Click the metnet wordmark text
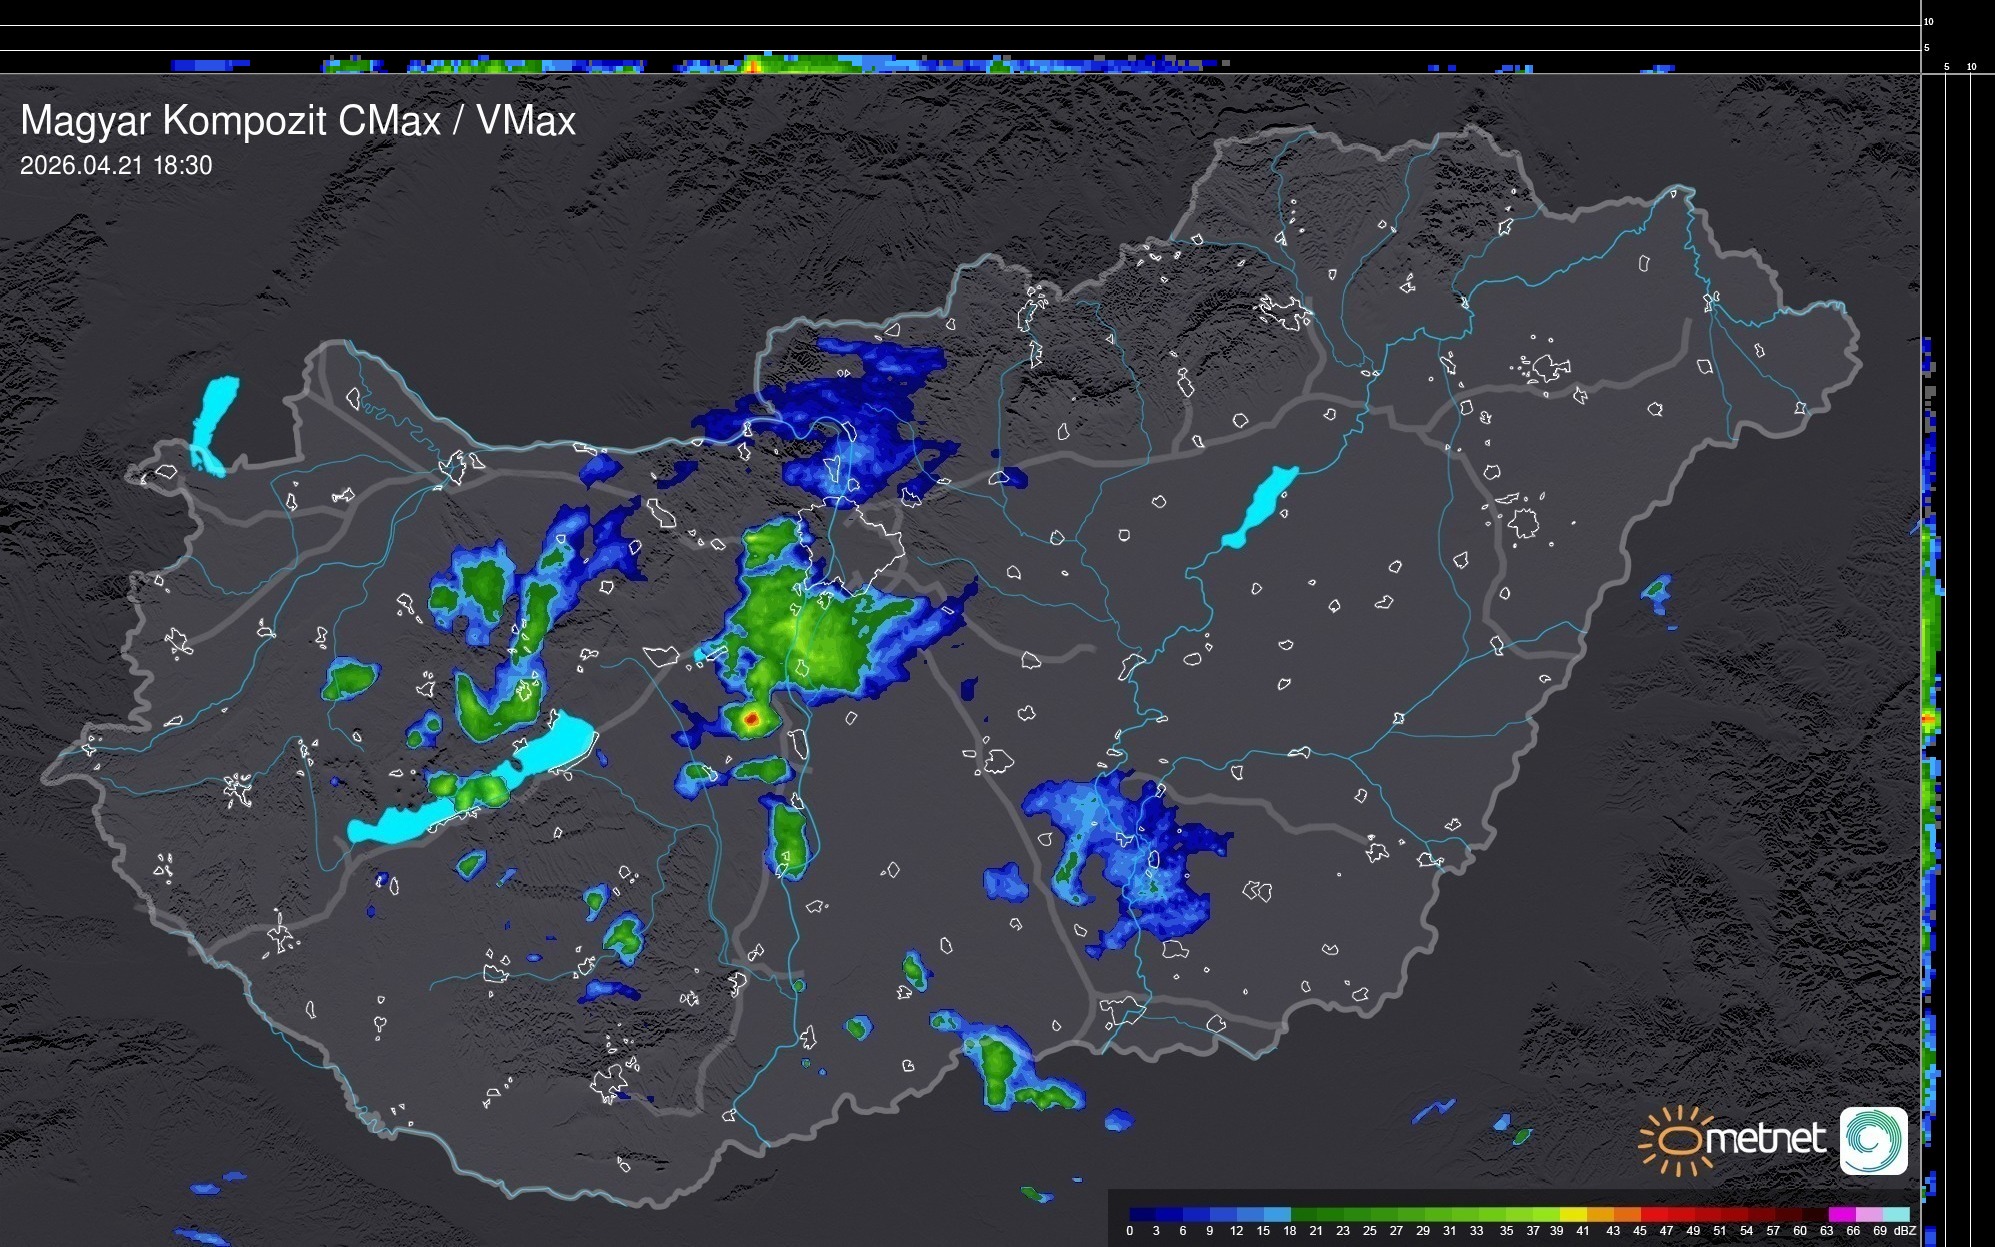Image resolution: width=1995 pixels, height=1247 pixels. pos(1765,1140)
